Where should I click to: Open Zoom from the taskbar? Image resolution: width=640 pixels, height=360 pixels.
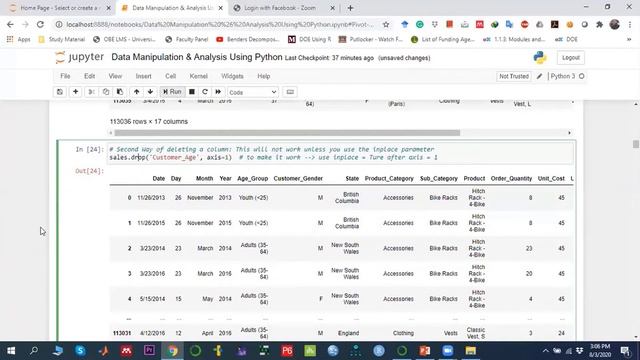pyautogui.click(x=448, y=351)
